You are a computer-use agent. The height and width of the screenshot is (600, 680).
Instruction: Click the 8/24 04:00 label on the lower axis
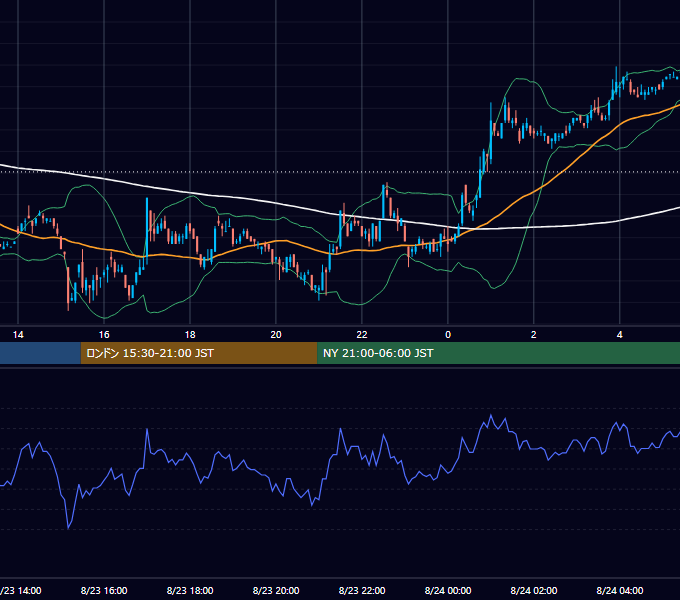620,590
